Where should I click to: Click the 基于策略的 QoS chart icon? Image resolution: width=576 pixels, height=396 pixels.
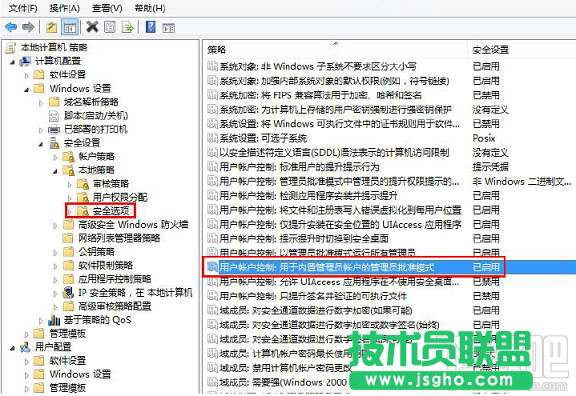(54, 320)
